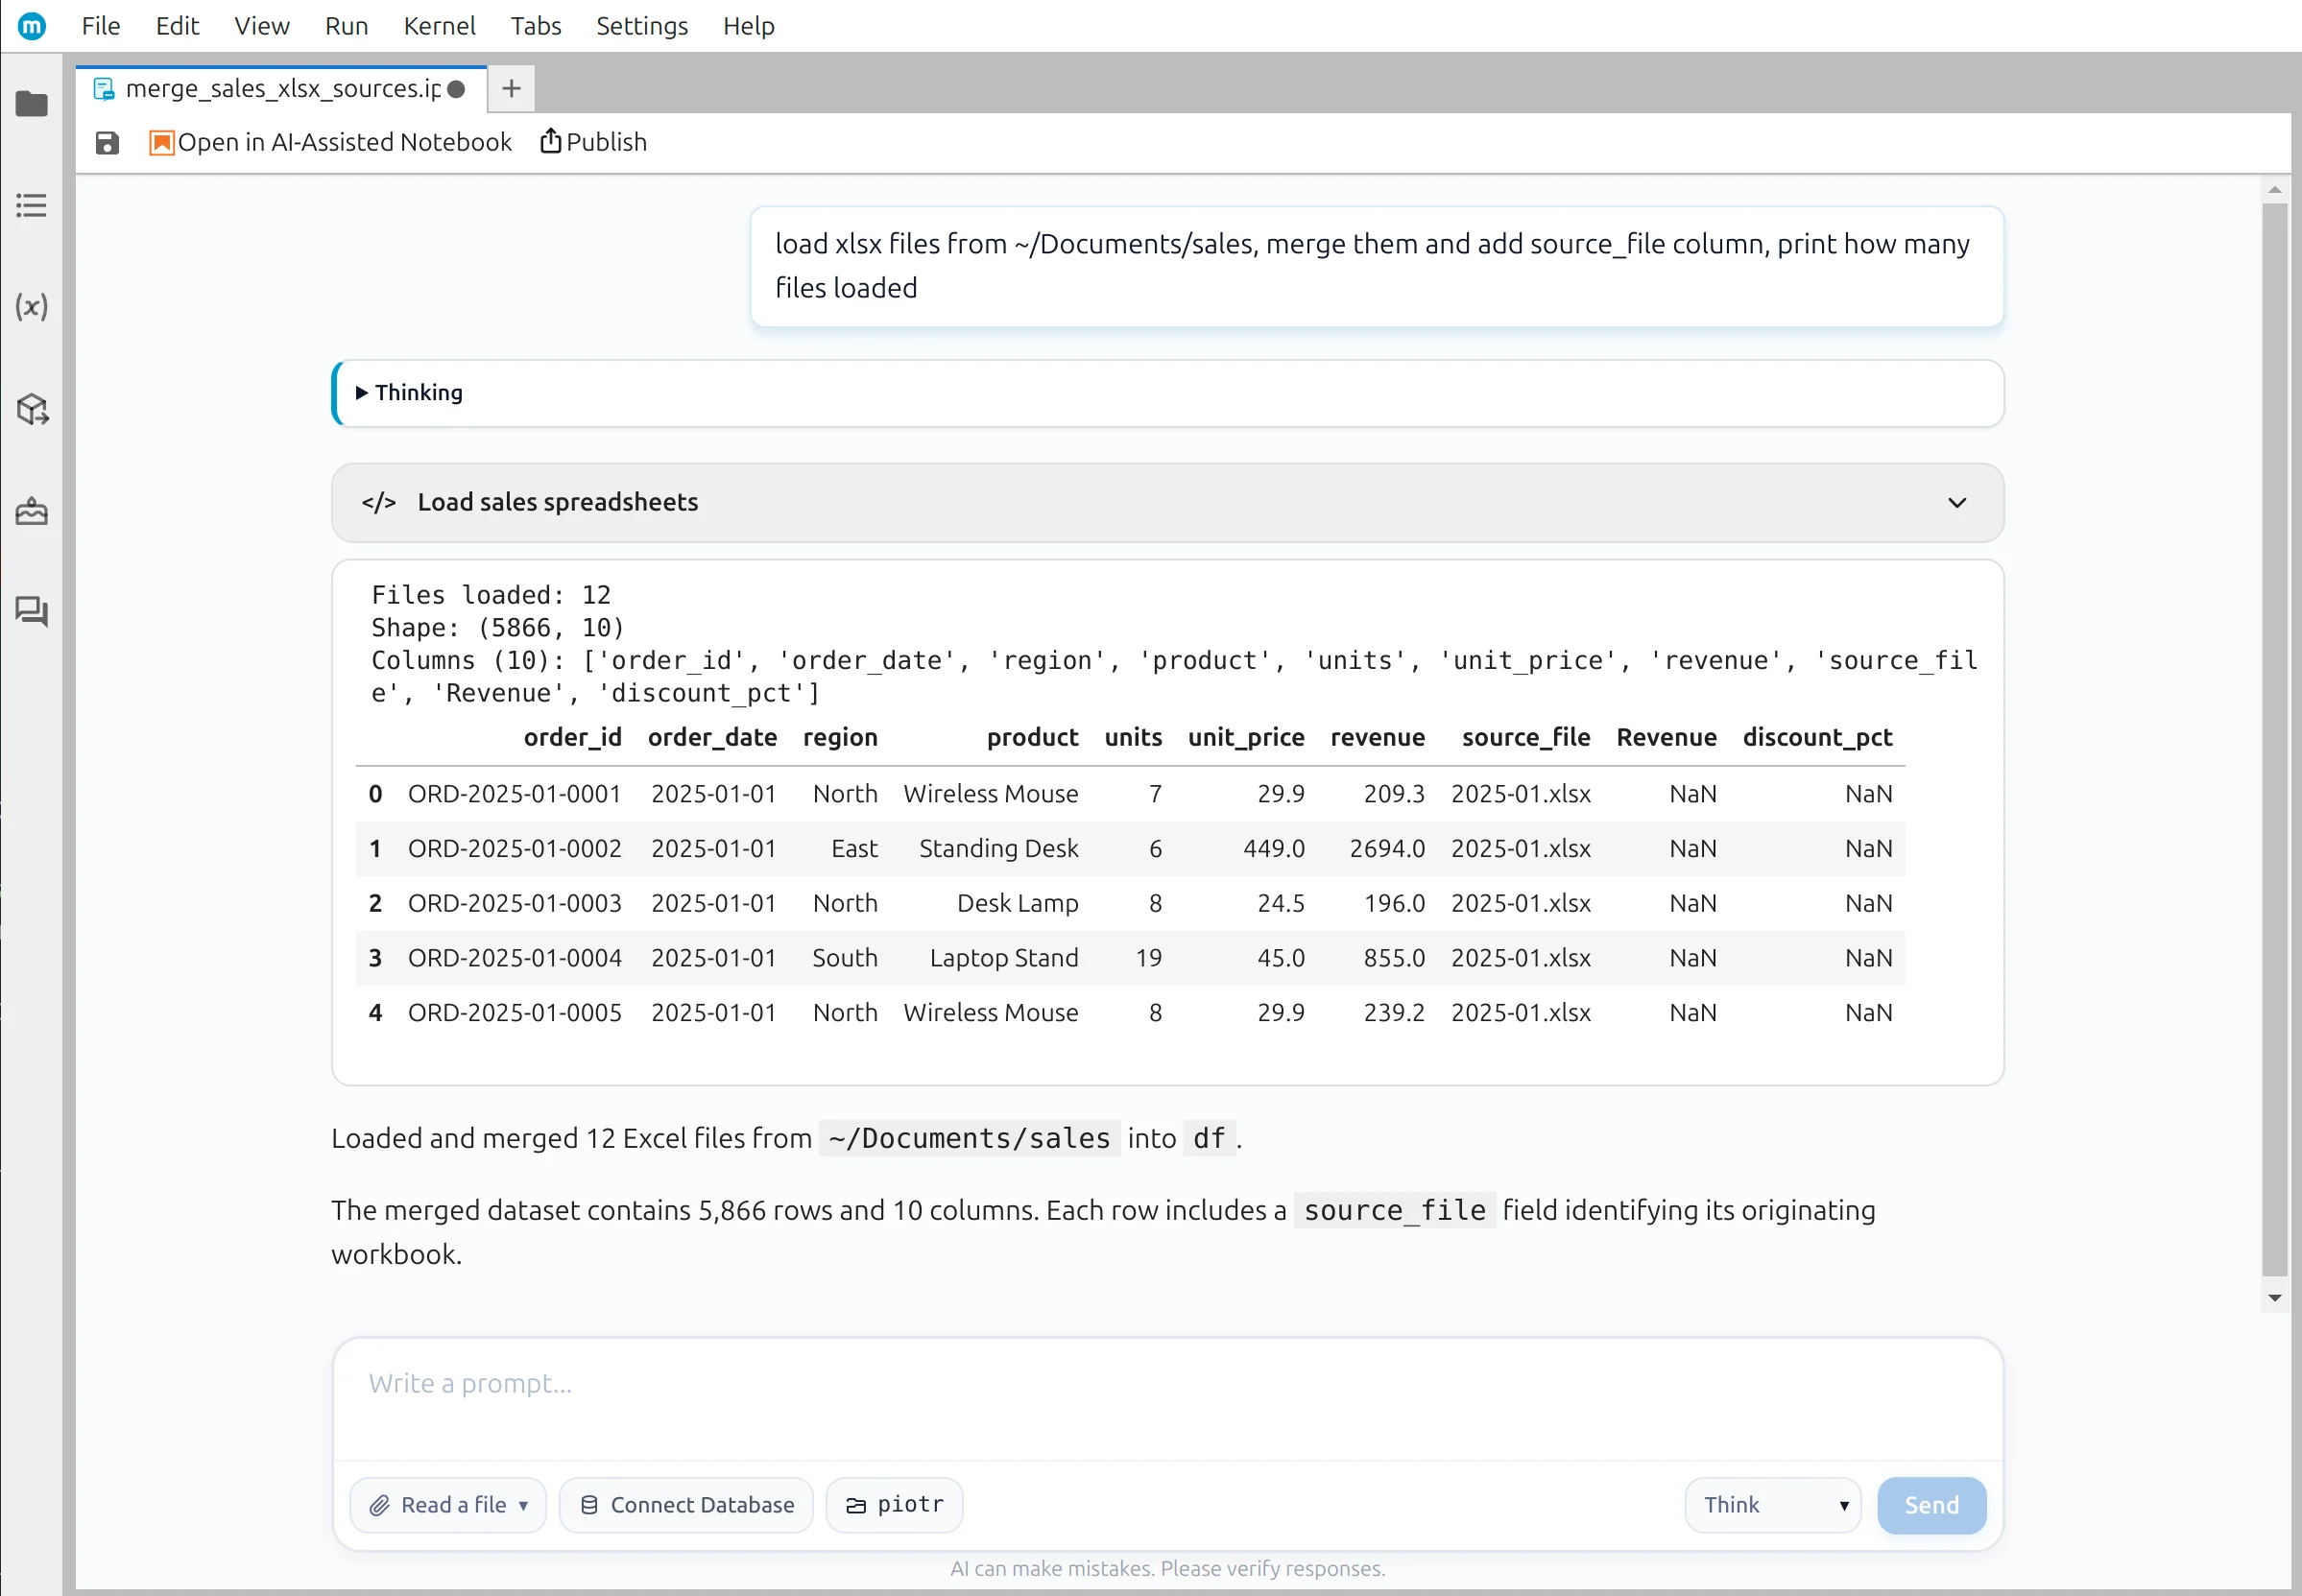
Task: Click the region column header
Action: [x=840, y=738]
